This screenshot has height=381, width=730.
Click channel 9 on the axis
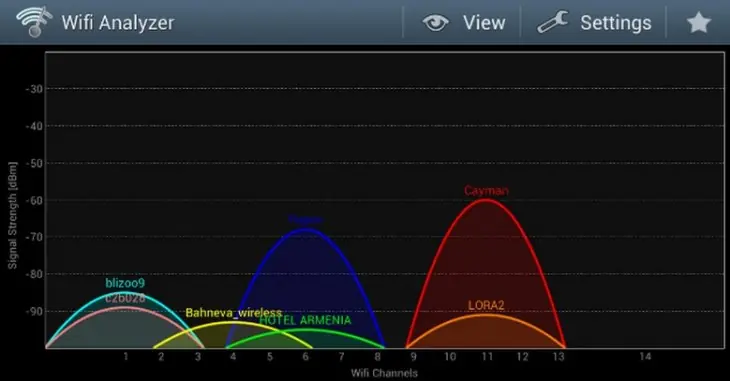tap(413, 357)
